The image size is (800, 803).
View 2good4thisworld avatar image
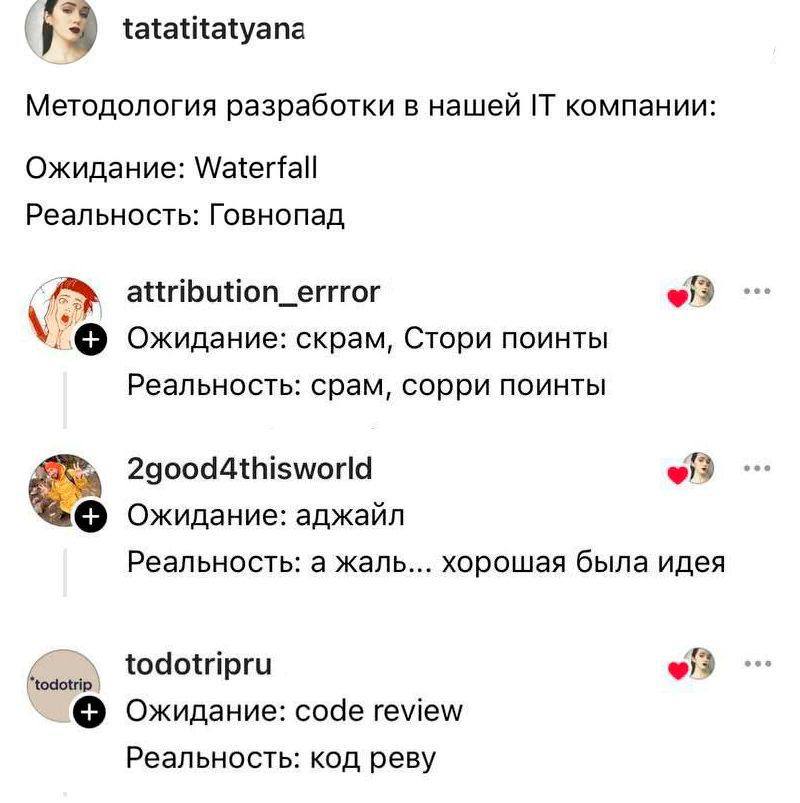pyautogui.click(x=65, y=491)
